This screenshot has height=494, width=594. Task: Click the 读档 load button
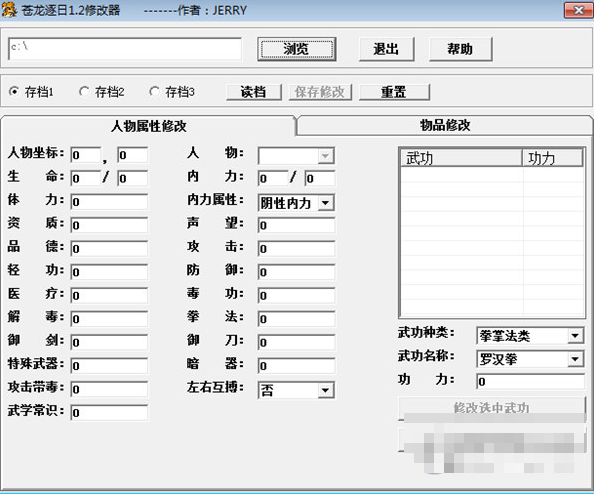click(x=253, y=92)
